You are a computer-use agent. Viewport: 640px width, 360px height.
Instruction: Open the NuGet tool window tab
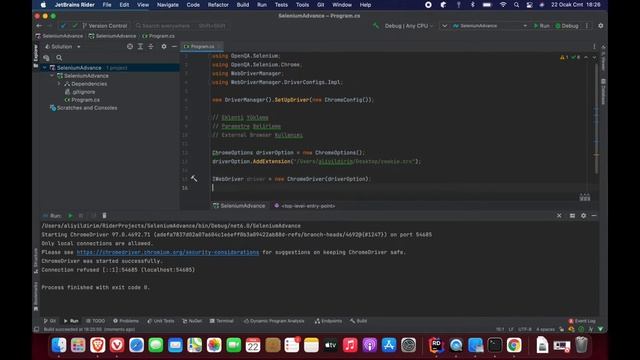192,321
